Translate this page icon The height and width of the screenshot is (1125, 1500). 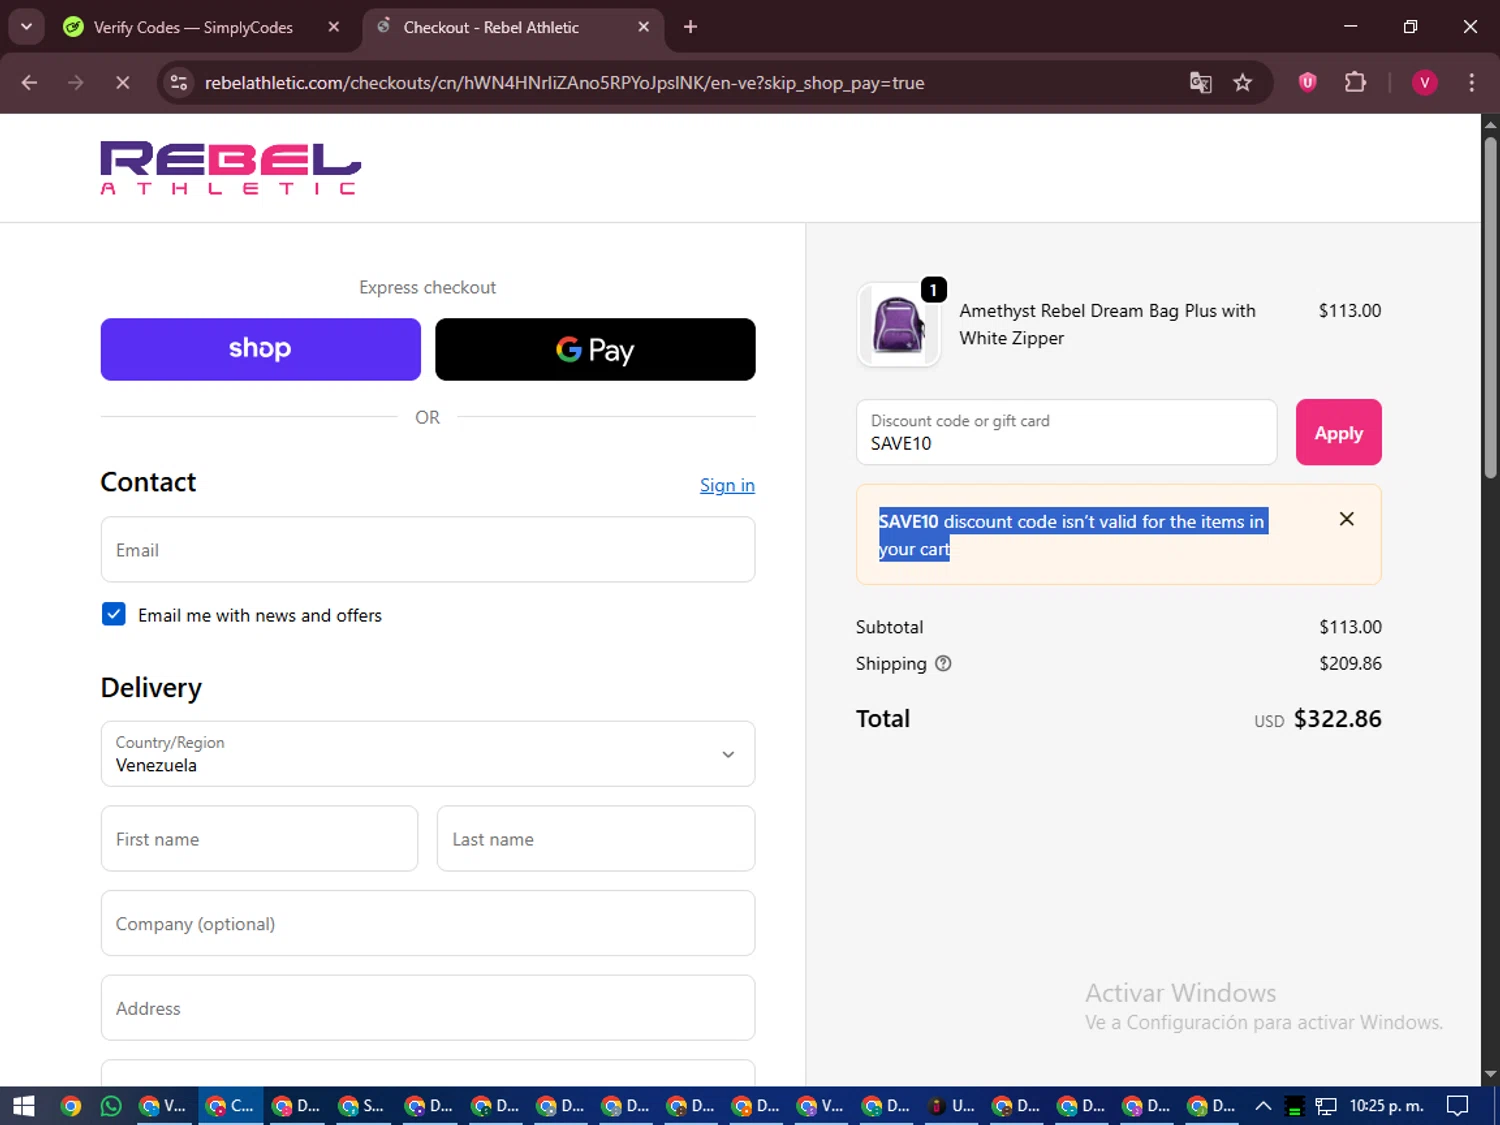(x=1200, y=83)
